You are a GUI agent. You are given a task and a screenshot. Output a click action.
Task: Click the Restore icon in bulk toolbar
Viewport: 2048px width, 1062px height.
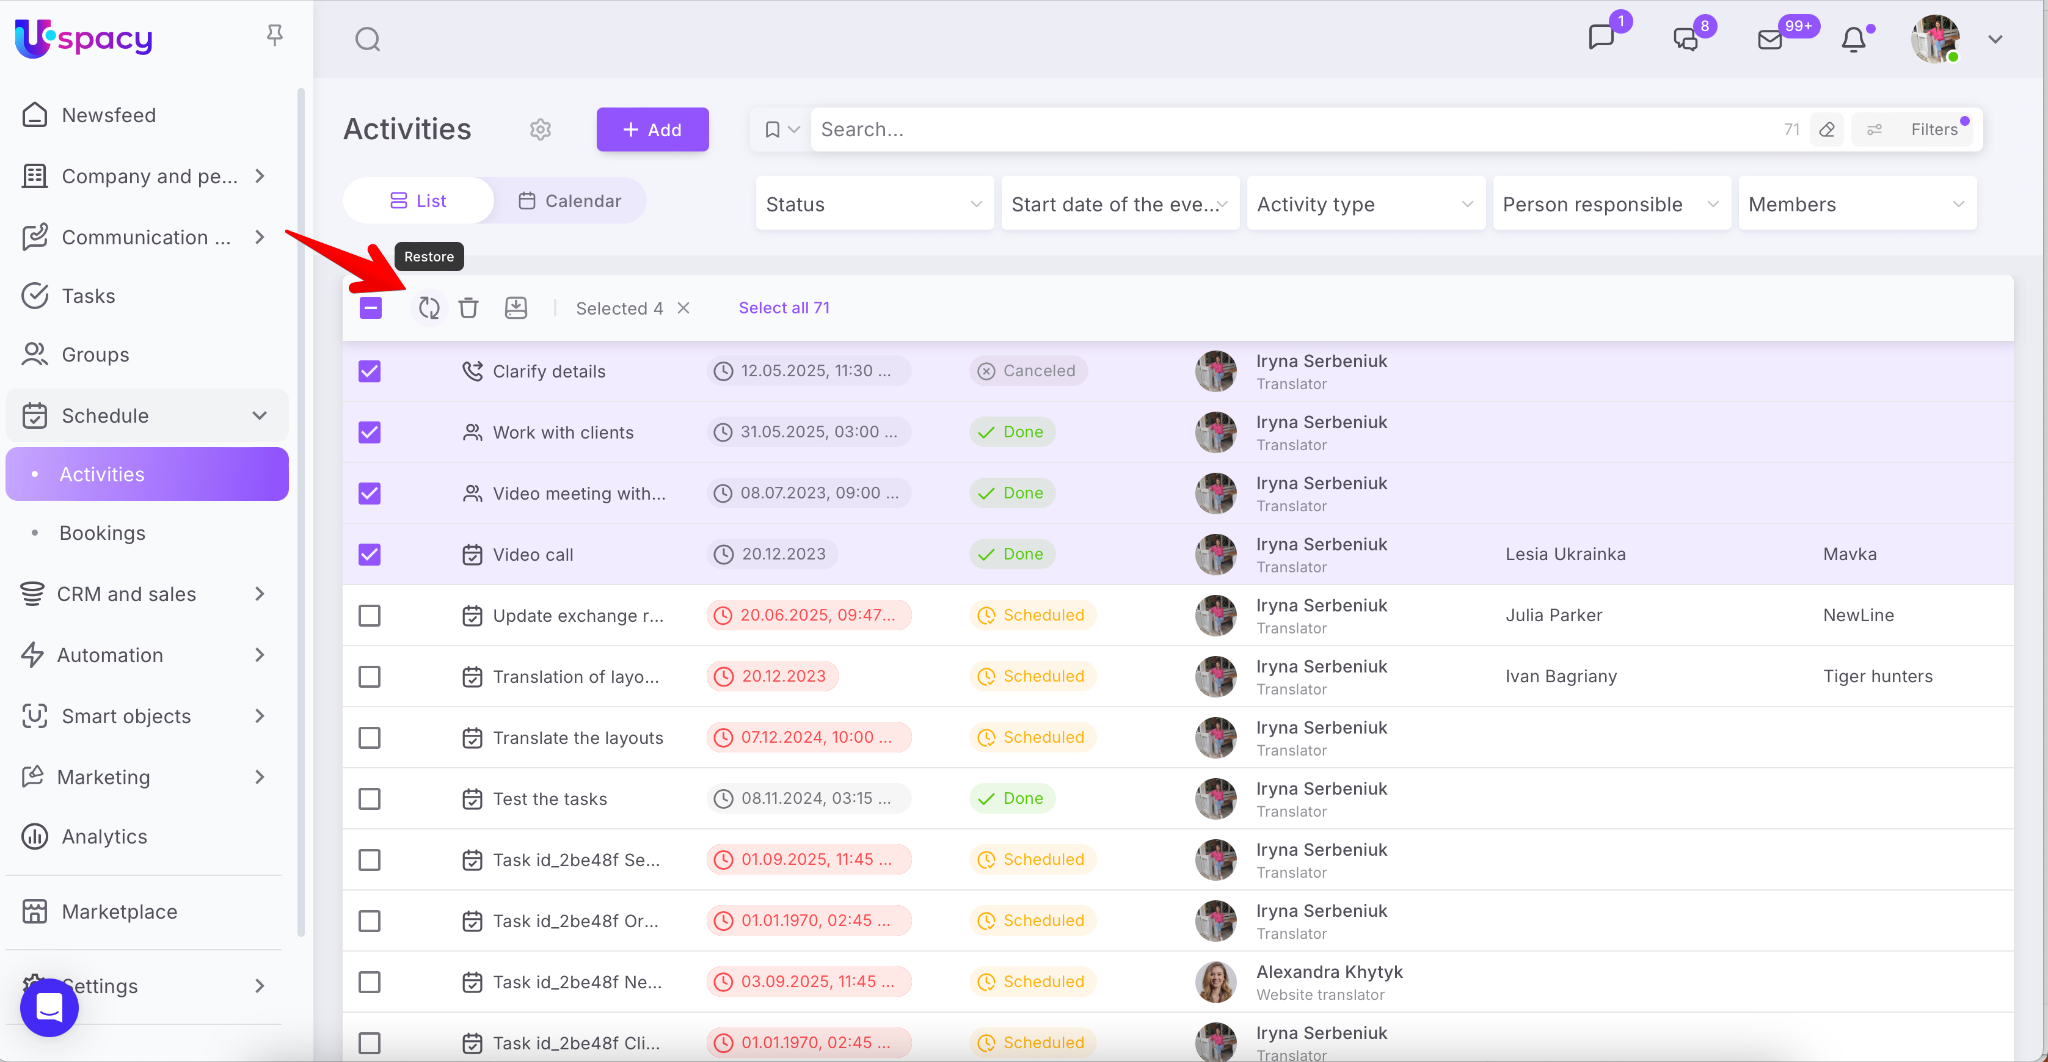click(x=429, y=308)
